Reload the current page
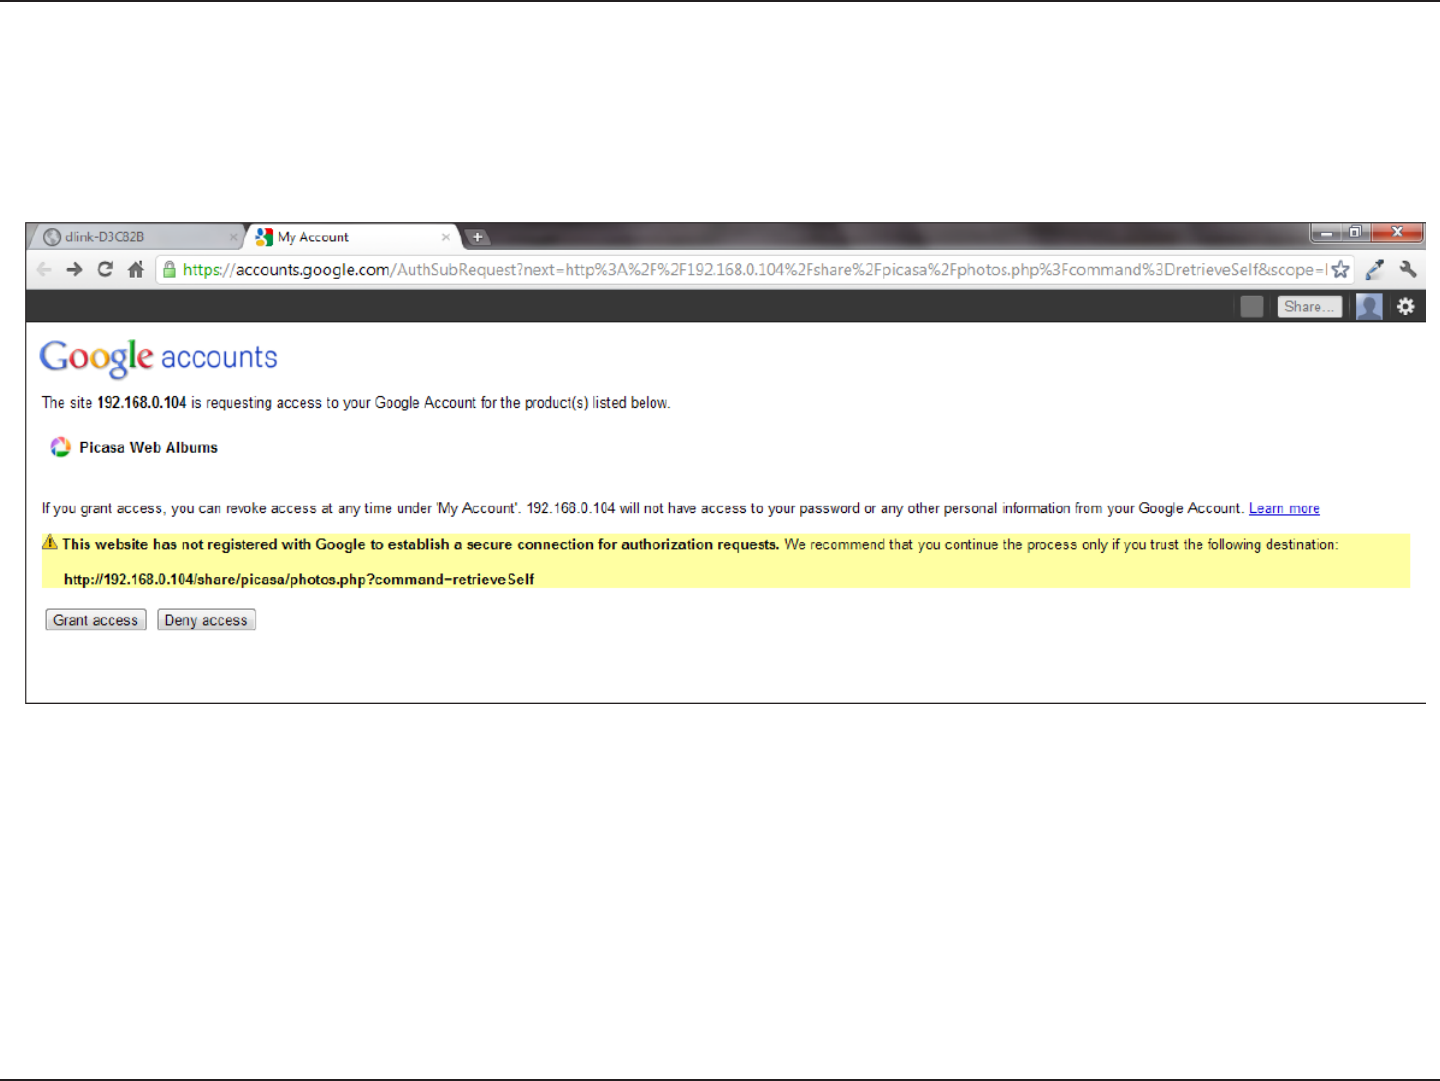The image size is (1440, 1081). click(x=105, y=269)
